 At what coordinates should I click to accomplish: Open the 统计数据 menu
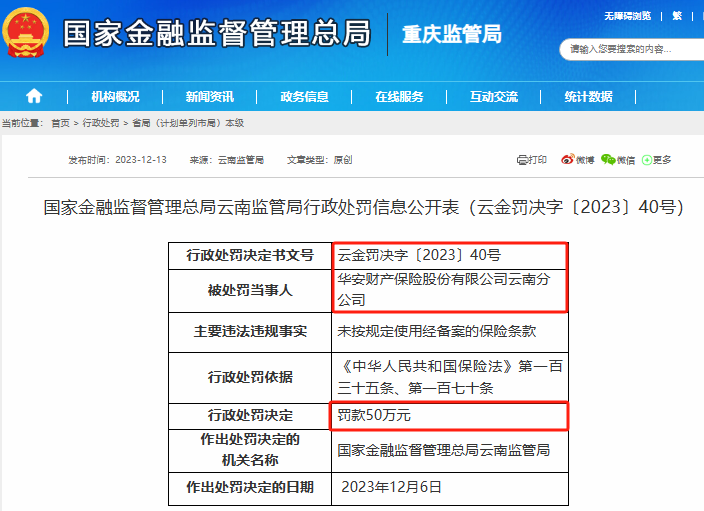point(589,97)
